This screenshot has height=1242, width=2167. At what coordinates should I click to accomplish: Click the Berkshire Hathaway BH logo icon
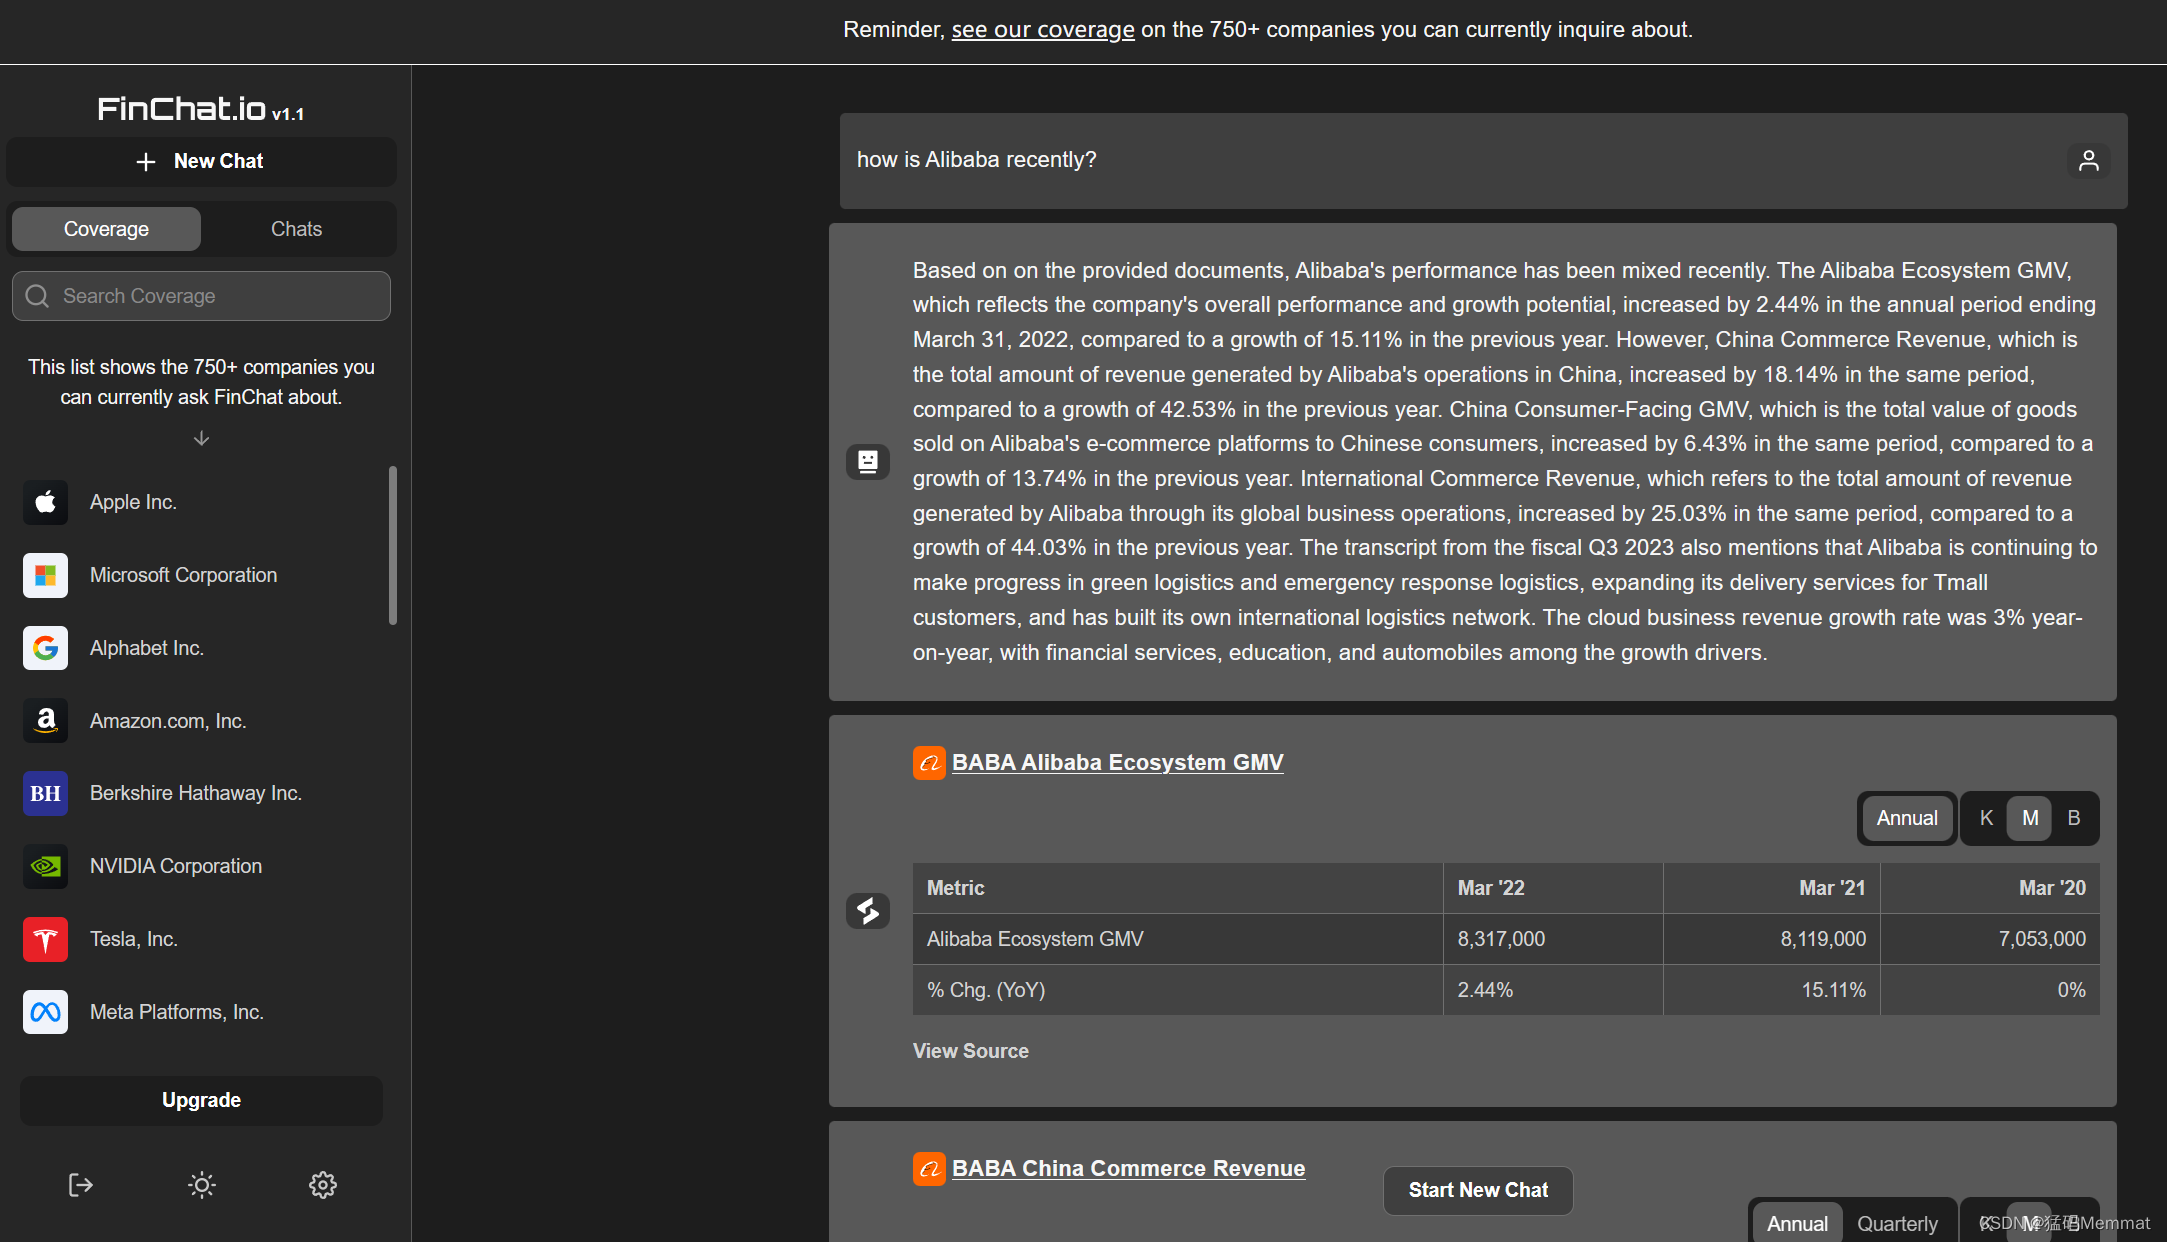point(45,793)
